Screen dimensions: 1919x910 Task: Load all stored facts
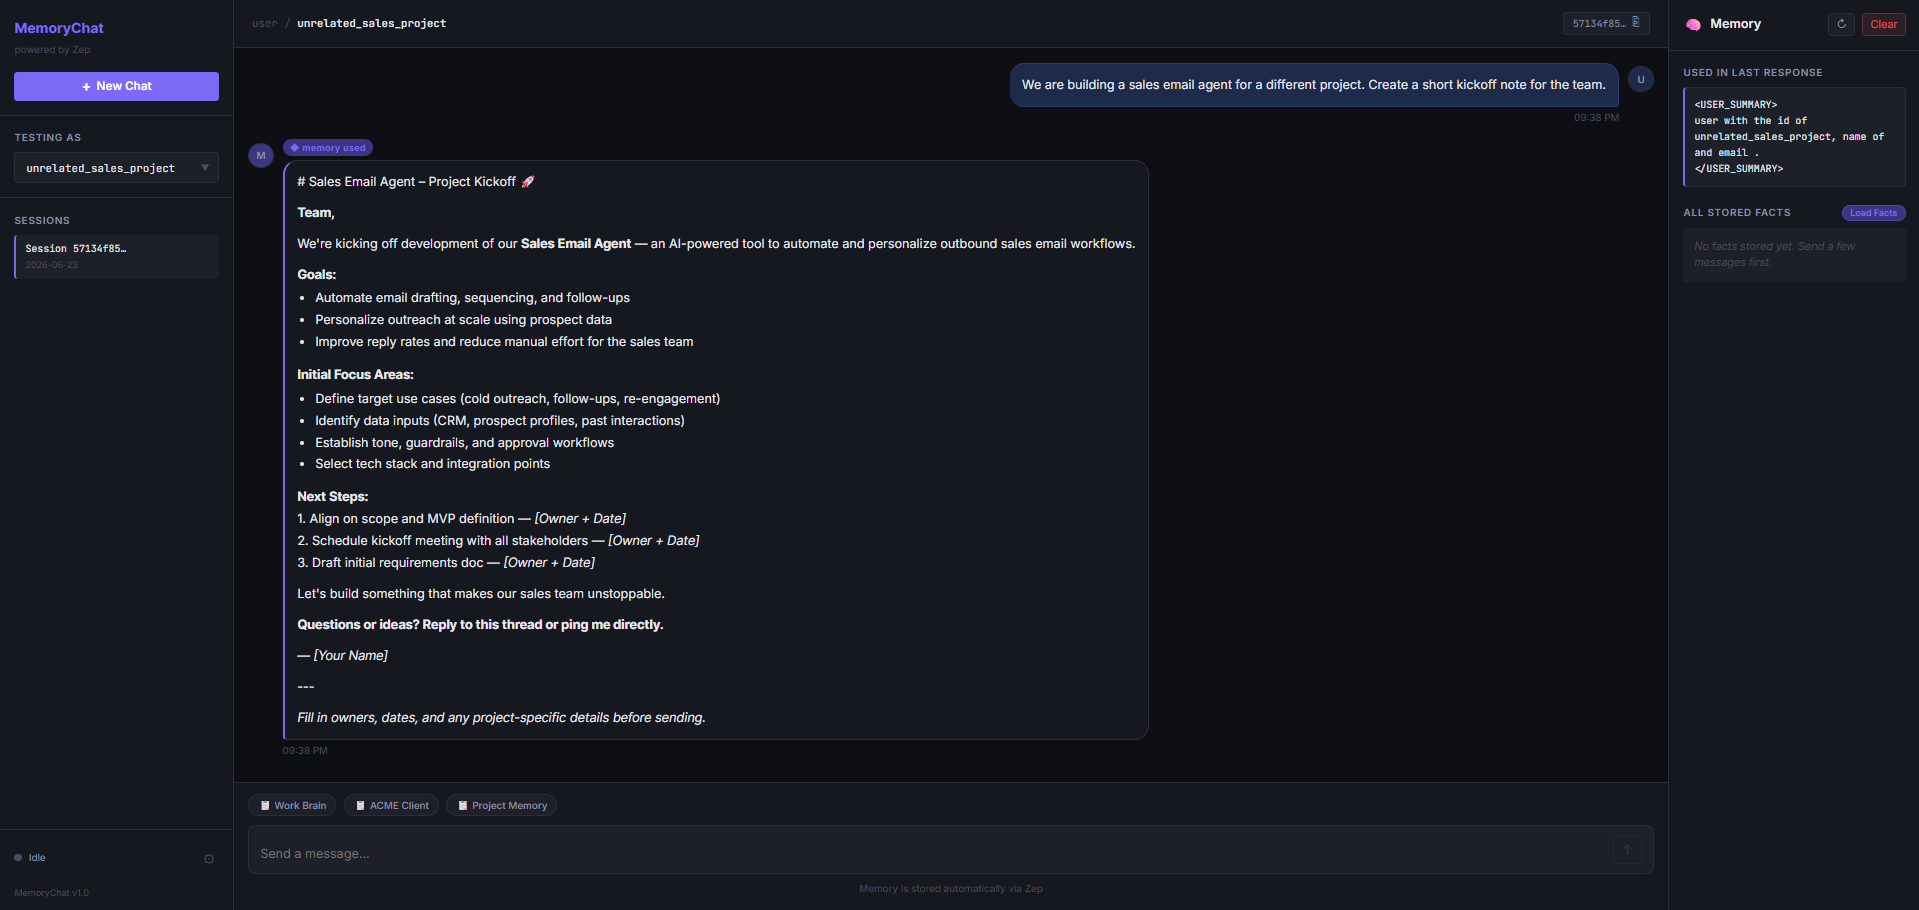coord(1873,213)
